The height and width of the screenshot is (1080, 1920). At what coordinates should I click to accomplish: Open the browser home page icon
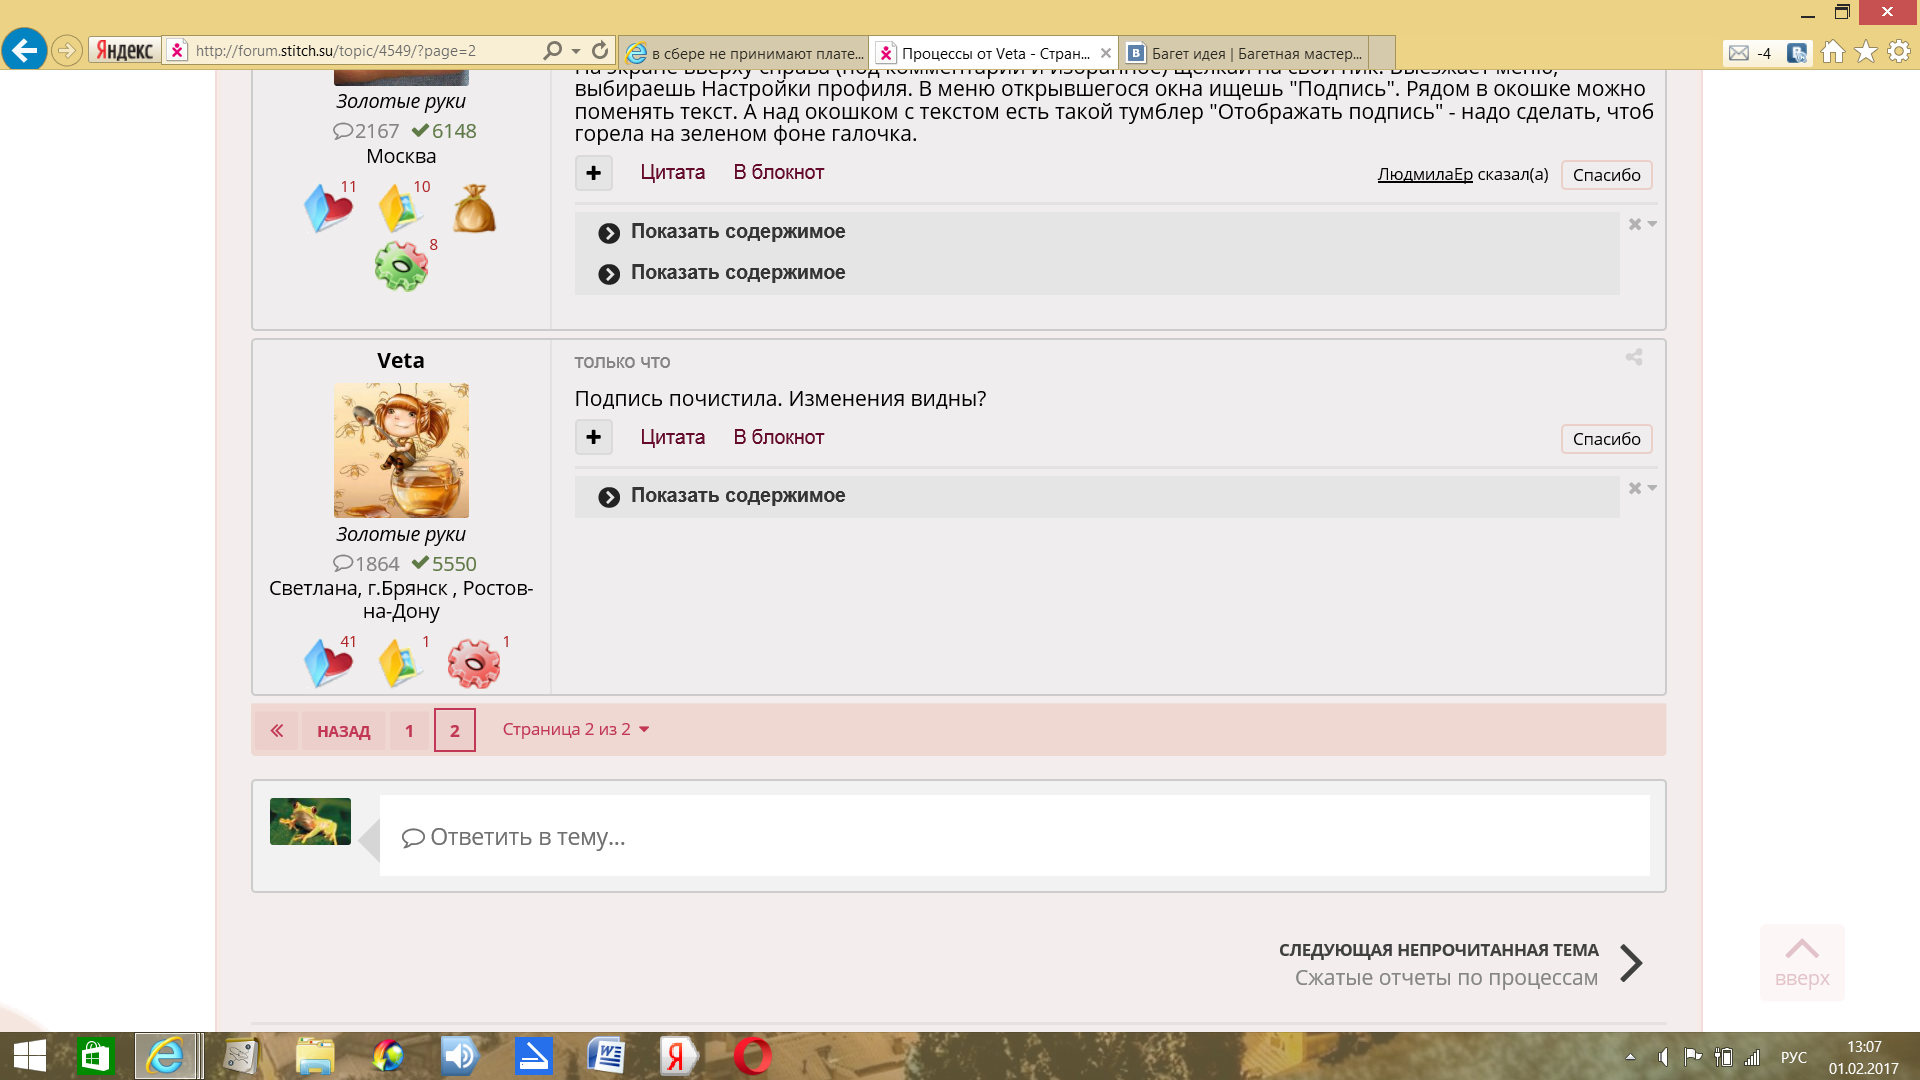click(x=1832, y=52)
